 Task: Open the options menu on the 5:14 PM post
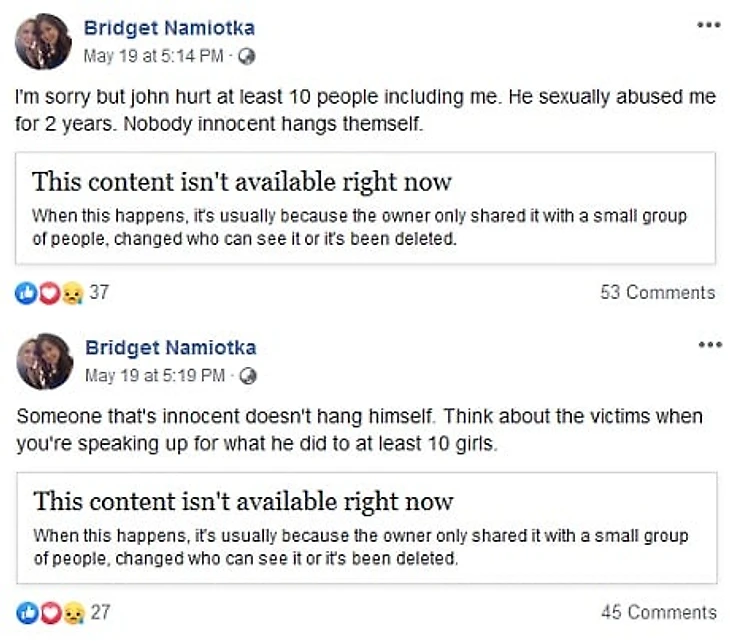coord(708,25)
